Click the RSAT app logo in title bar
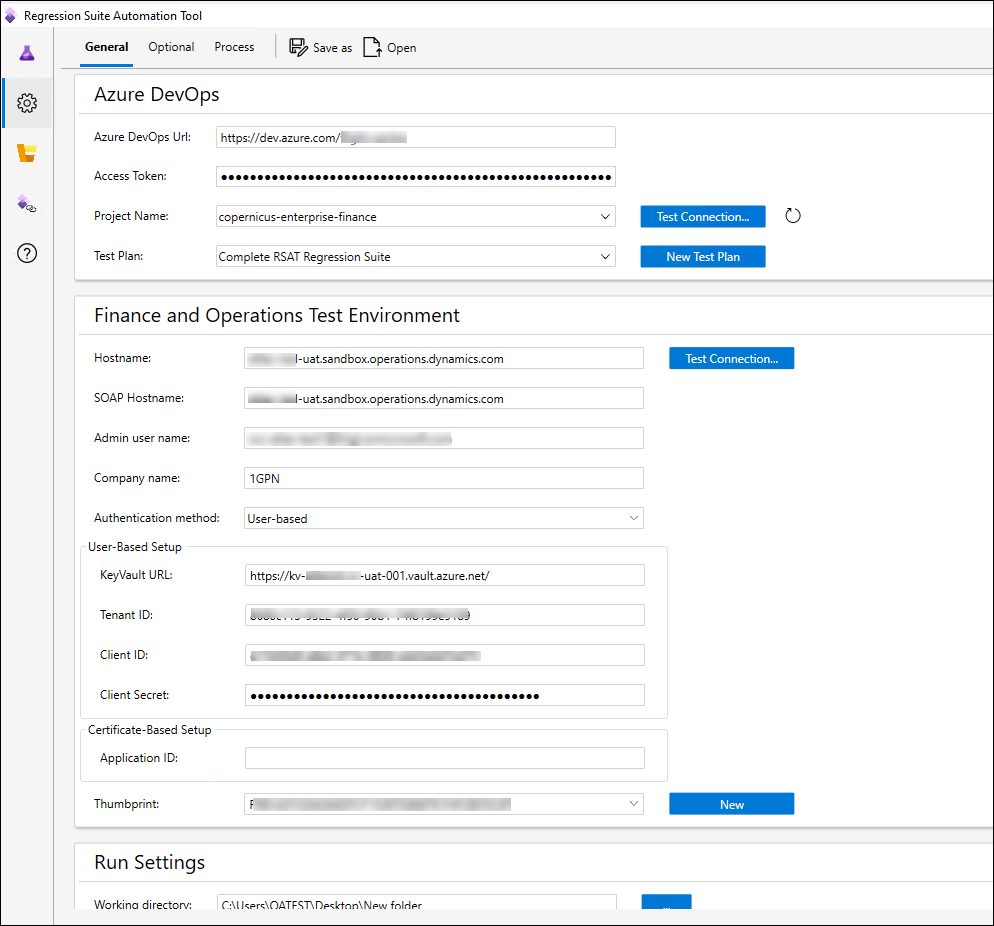The height and width of the screenshot is (926, 994). pyautogui.click(x=10, y=15)
